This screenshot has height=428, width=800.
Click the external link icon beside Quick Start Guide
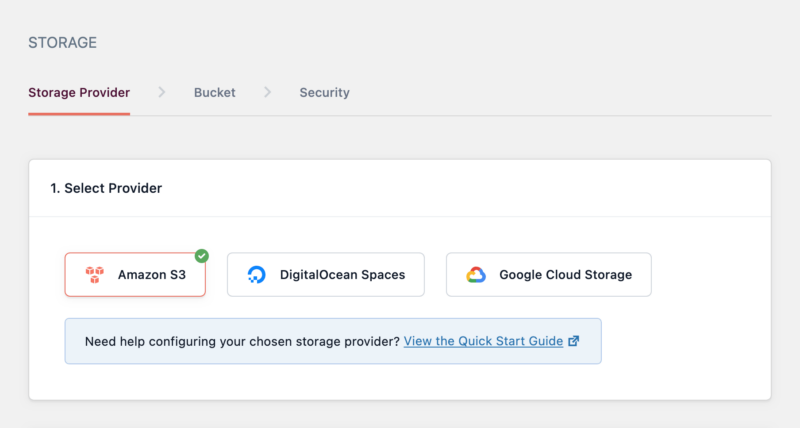pos(574,341)
